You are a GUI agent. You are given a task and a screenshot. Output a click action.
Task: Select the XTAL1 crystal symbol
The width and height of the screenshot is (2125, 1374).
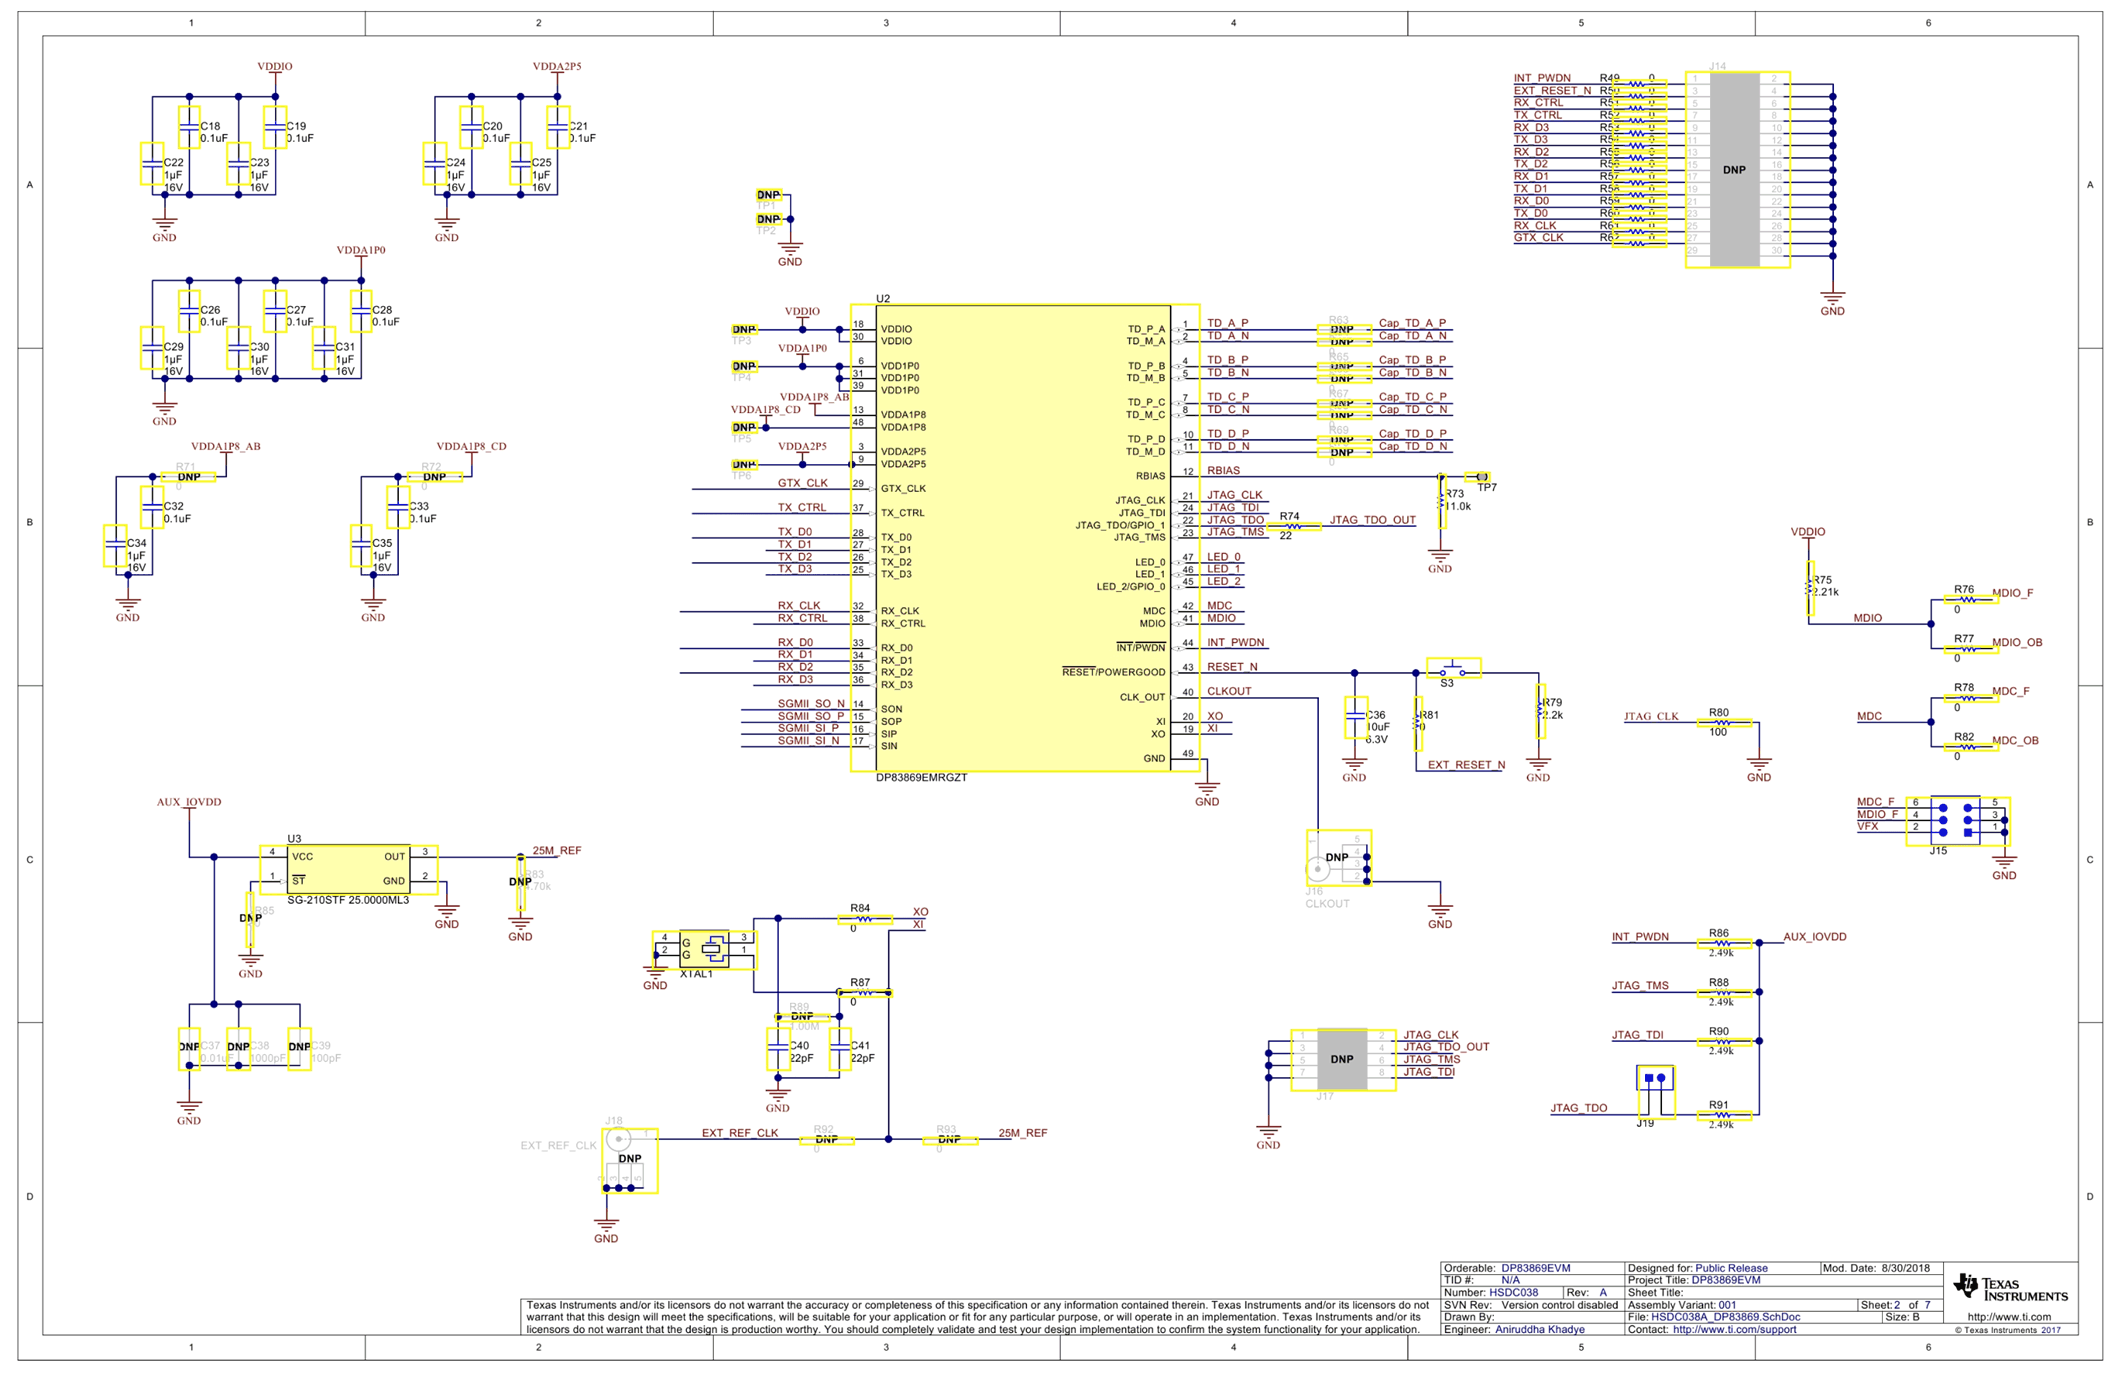click(x=704, y=949)
